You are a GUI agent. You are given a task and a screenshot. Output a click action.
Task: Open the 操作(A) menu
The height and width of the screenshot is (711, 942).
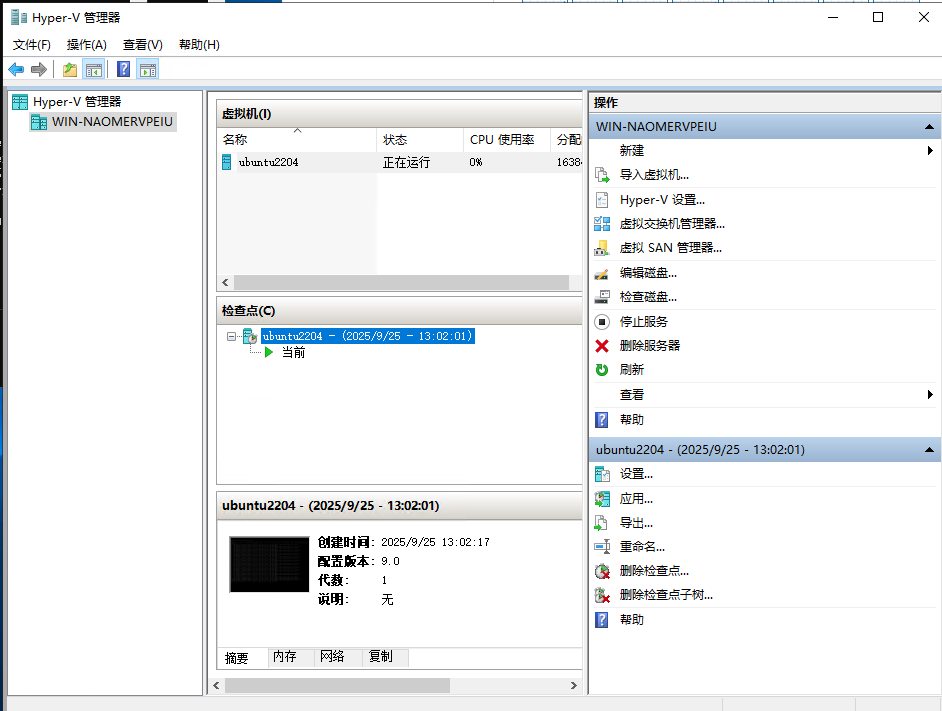(x=86, y=45)
